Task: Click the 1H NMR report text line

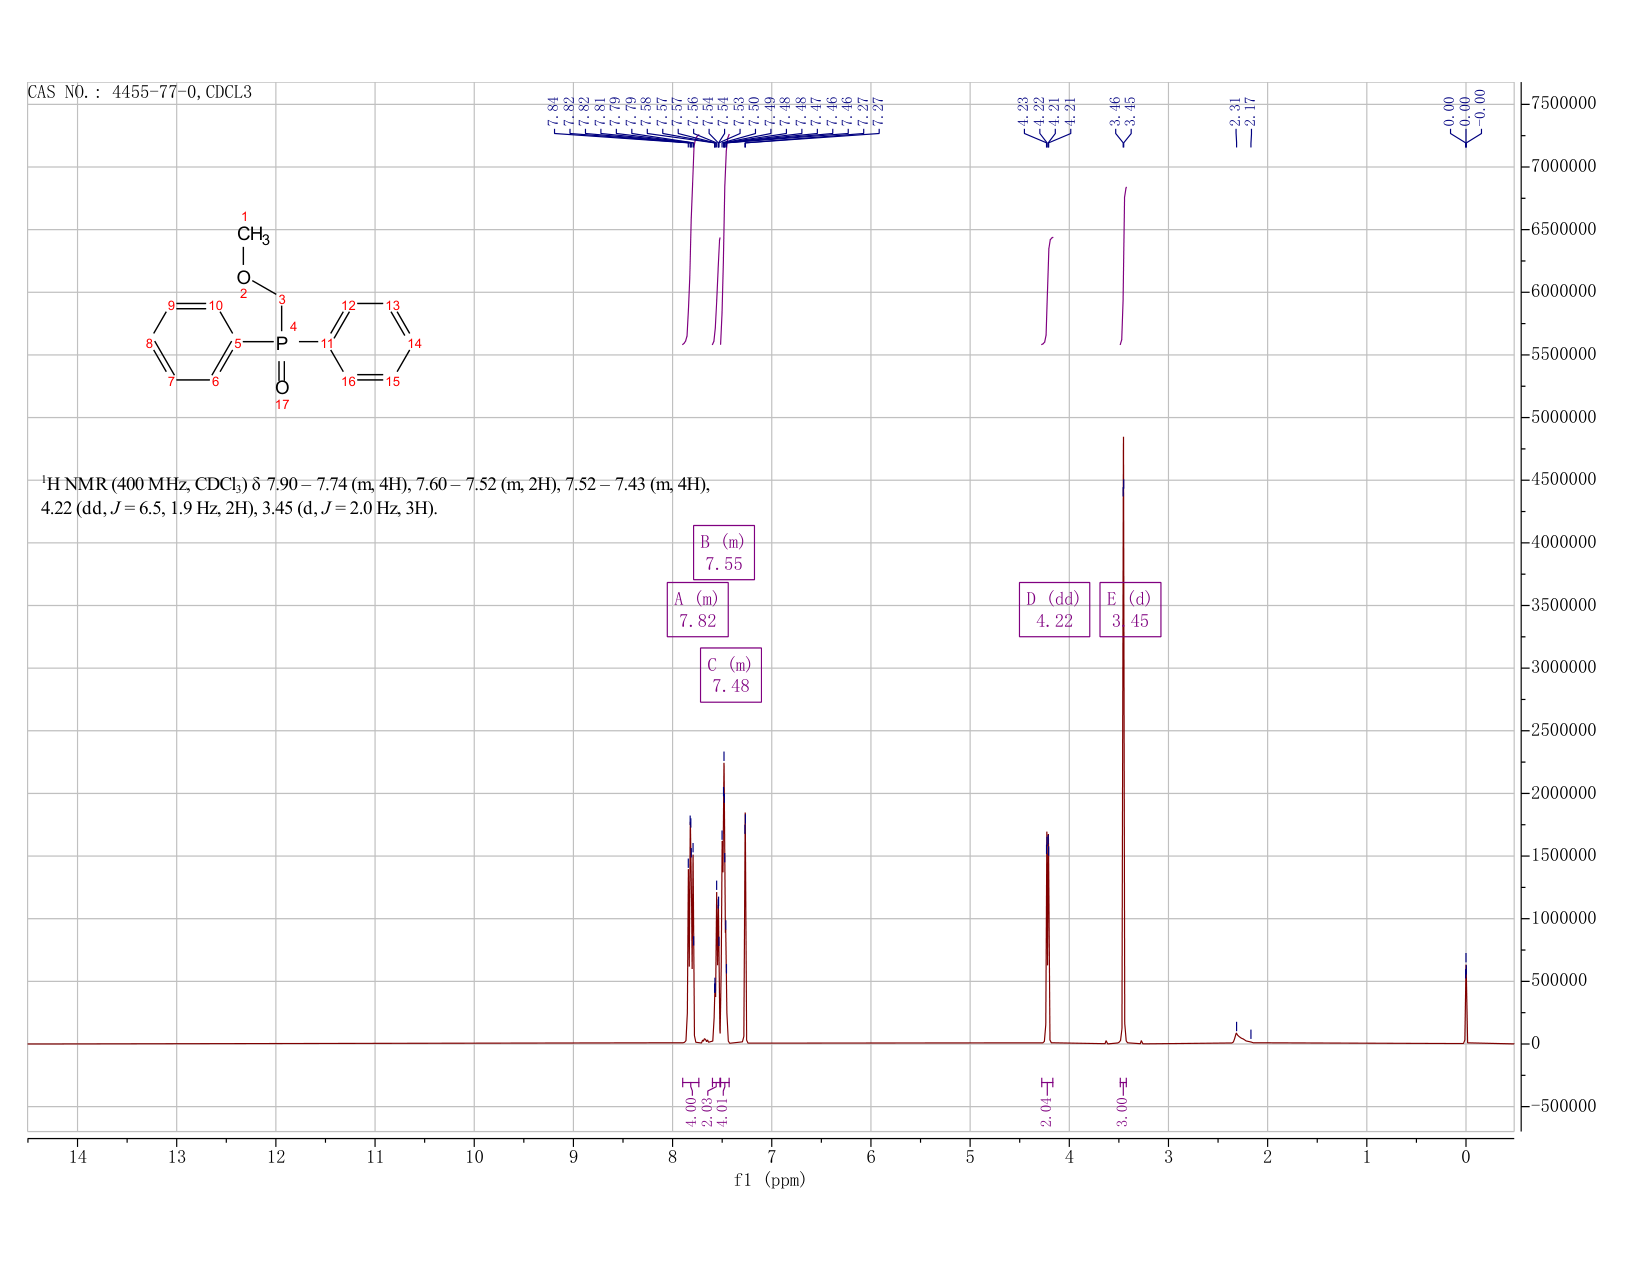Action: click(375, 496)
